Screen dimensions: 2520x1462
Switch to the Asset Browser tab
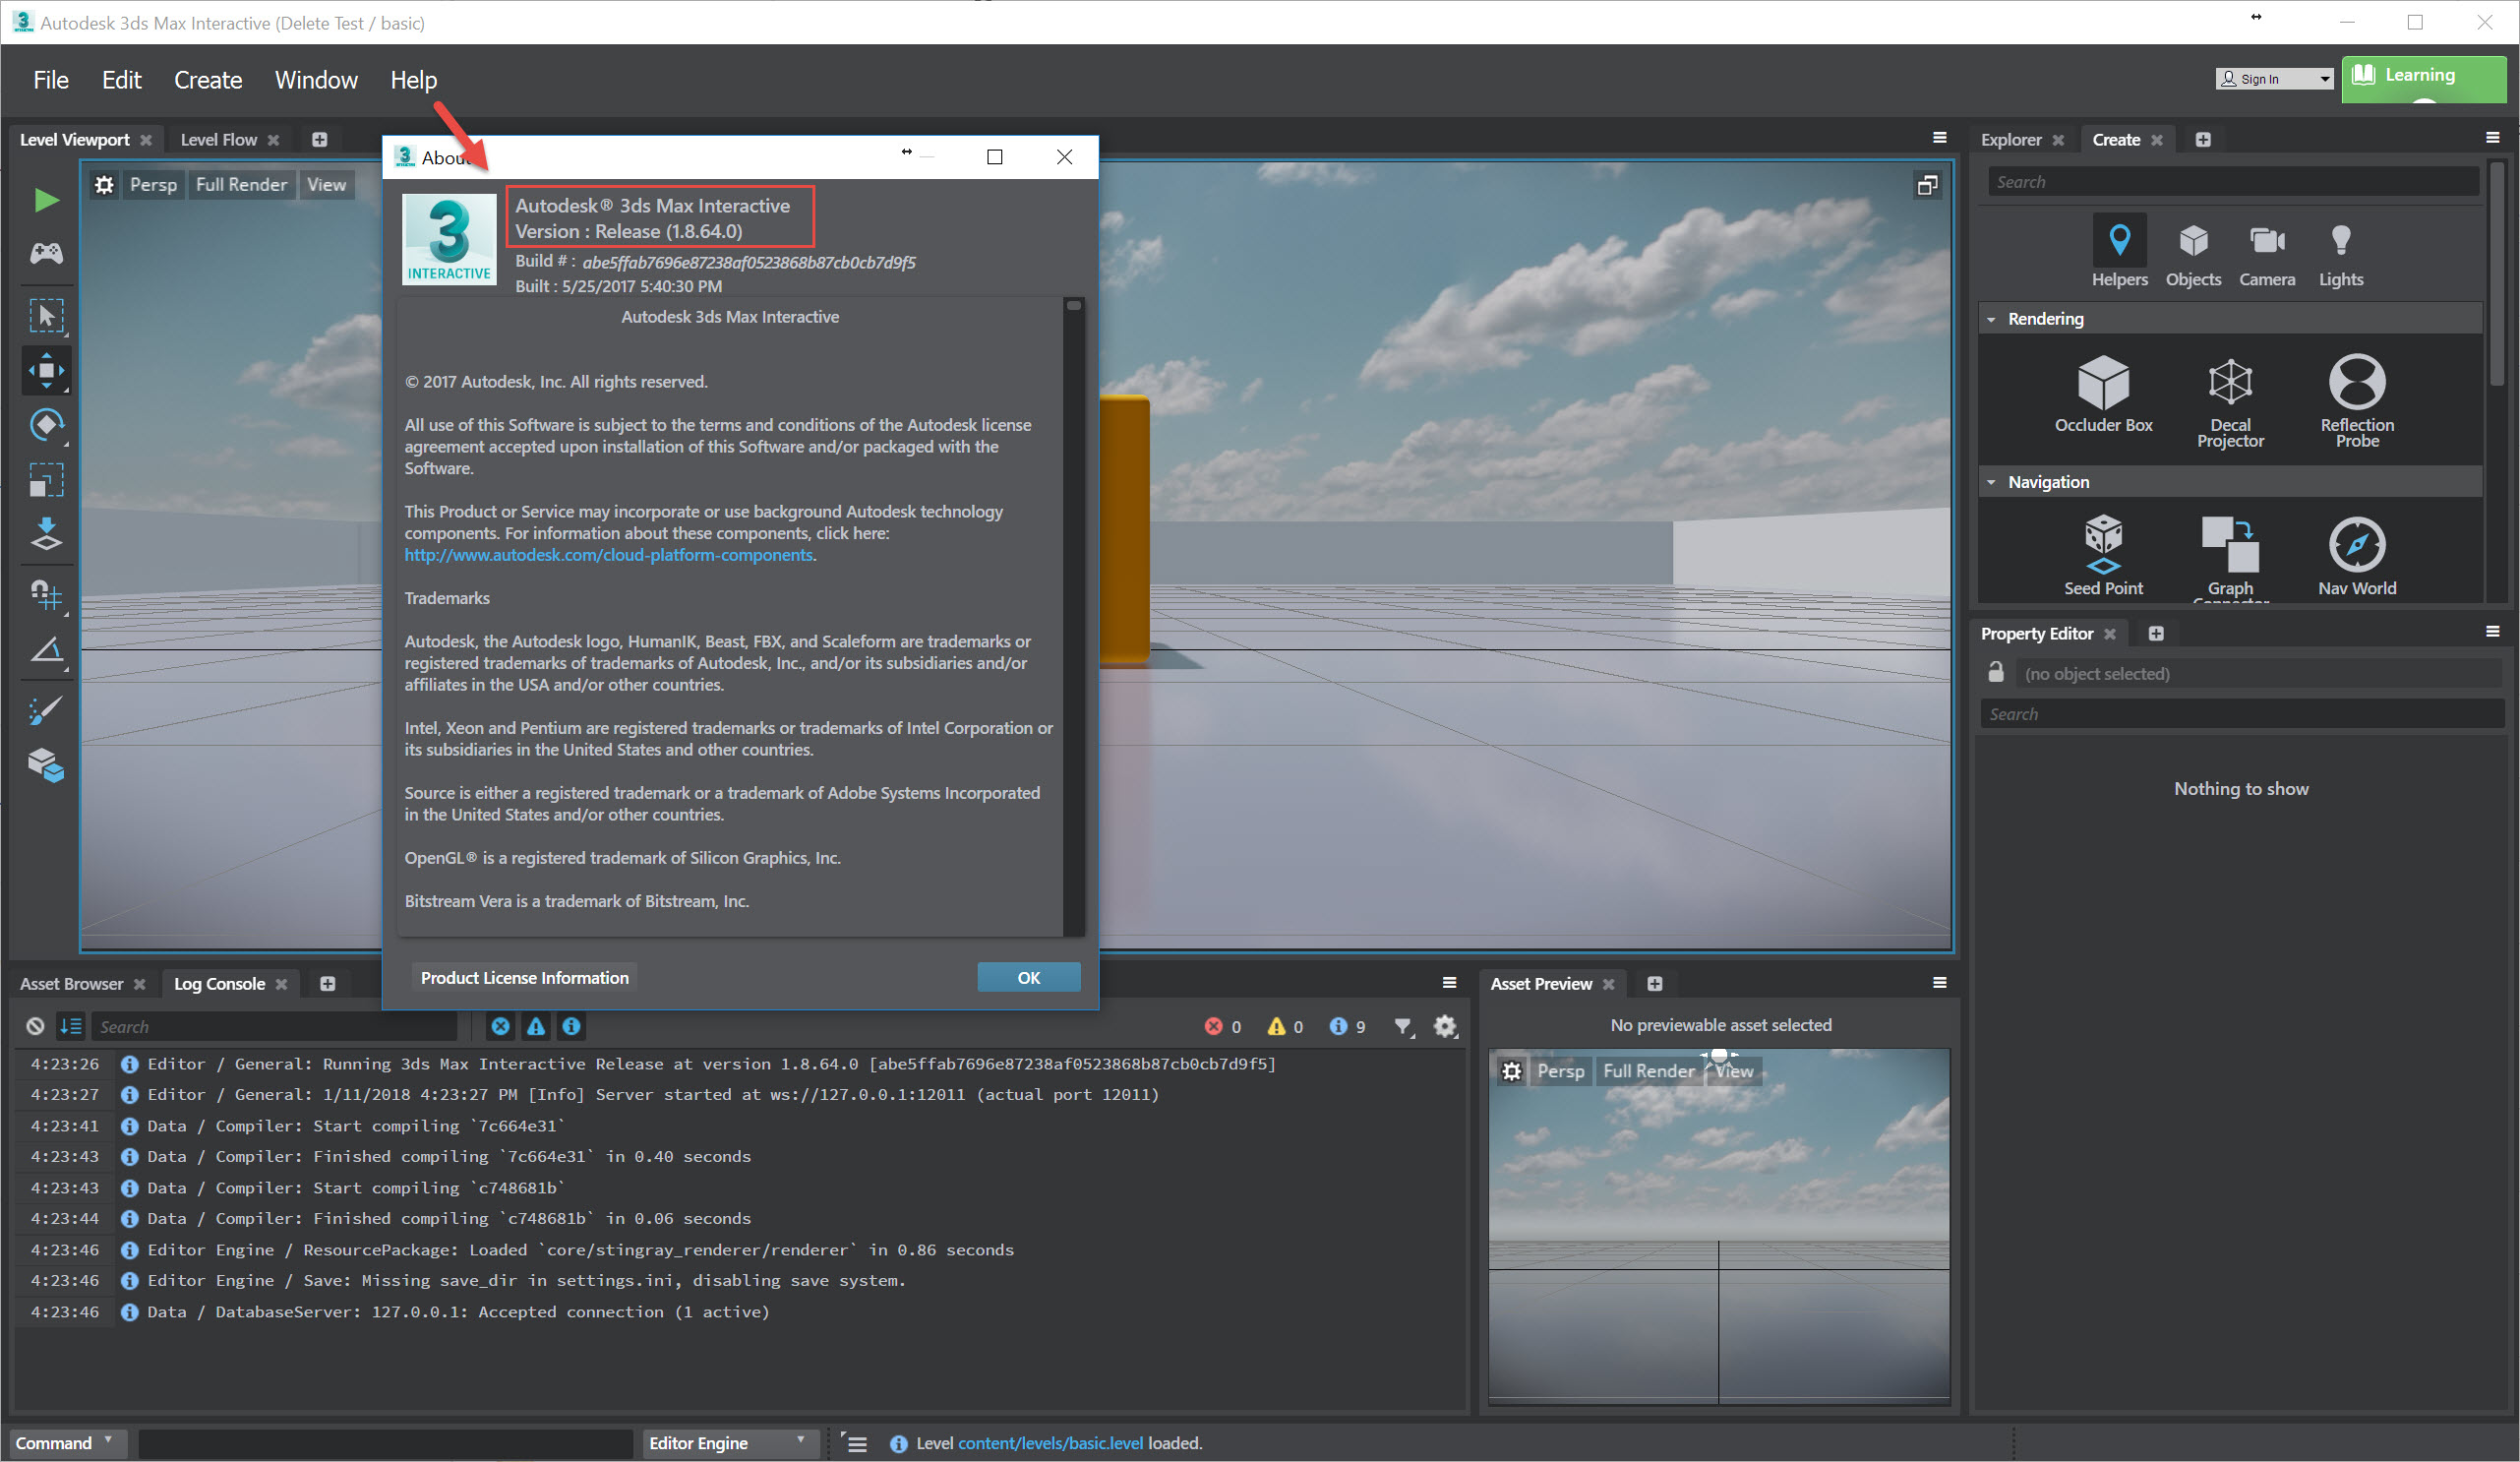pyautogui.click(x=71, y=983)
